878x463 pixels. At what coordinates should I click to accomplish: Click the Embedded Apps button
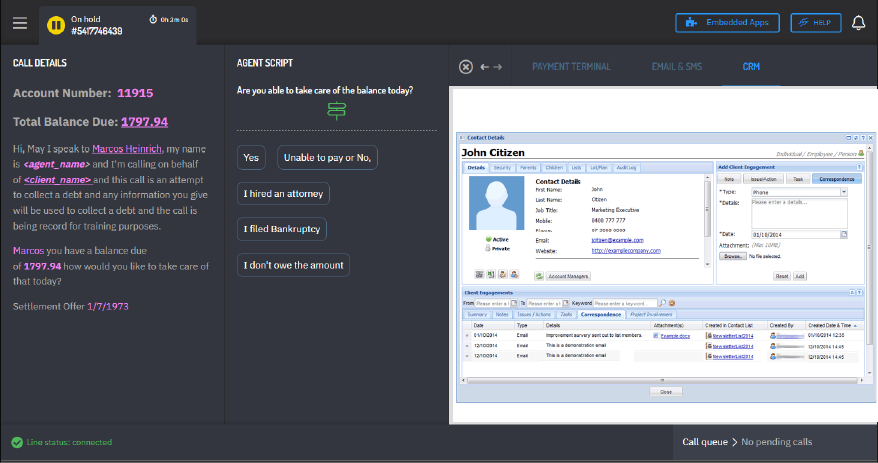pyautogui.click(x=727, y=23)
